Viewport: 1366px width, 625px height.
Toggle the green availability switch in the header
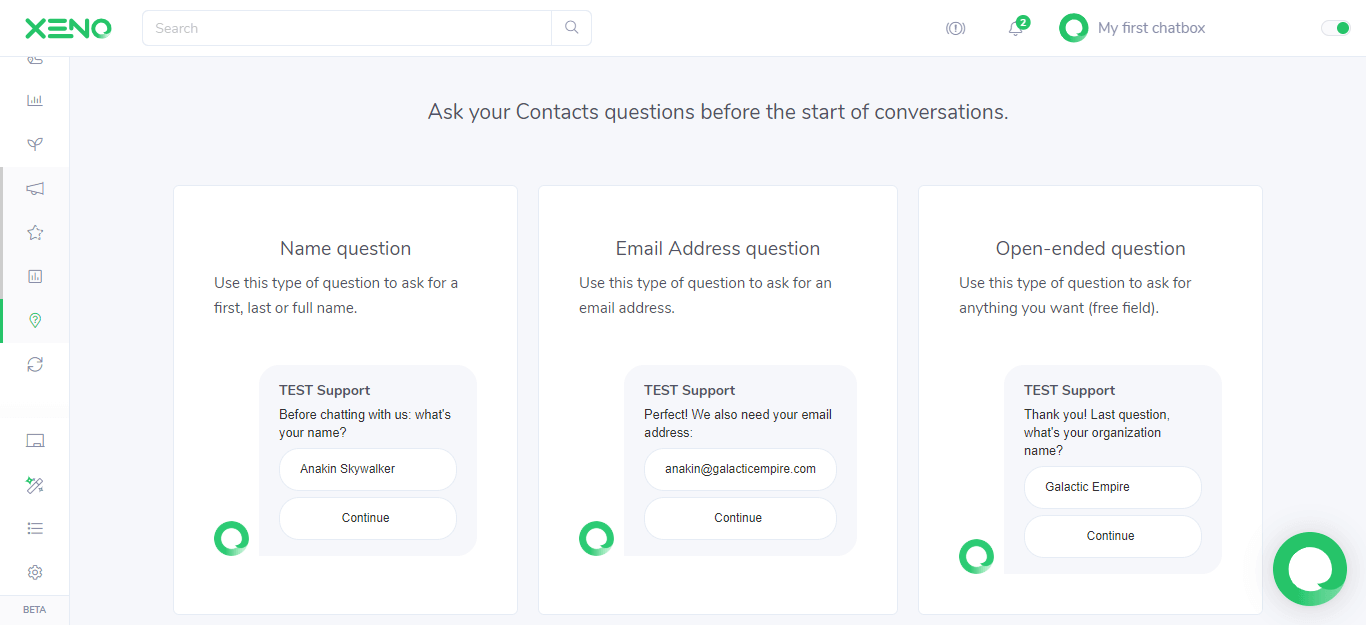tap(1336, 28)
